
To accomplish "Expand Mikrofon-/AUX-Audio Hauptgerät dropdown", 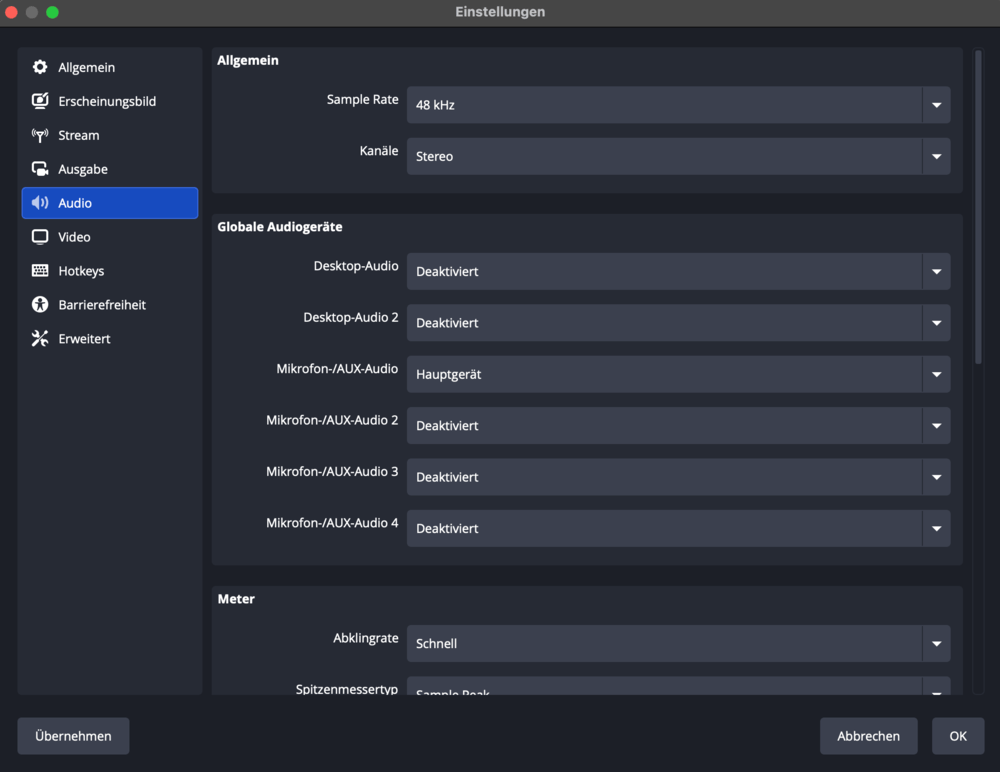I will point(677,375).
